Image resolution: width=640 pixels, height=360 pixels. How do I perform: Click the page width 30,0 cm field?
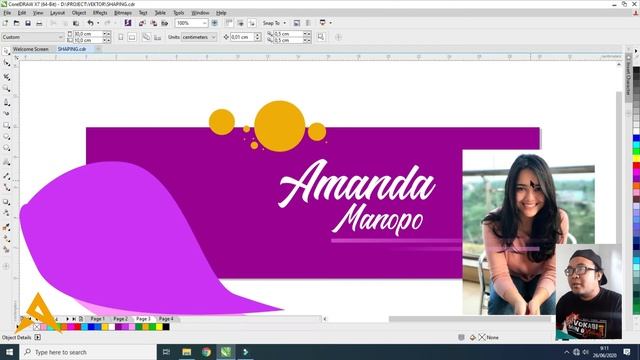88,34
